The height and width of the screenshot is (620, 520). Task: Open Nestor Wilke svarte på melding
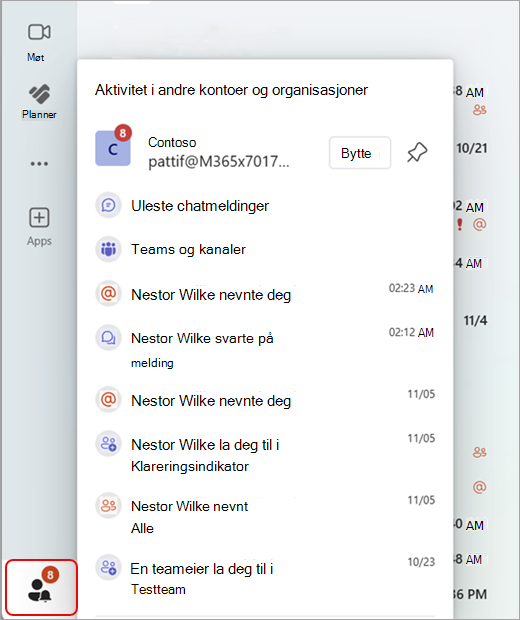[x=264, y=349]
